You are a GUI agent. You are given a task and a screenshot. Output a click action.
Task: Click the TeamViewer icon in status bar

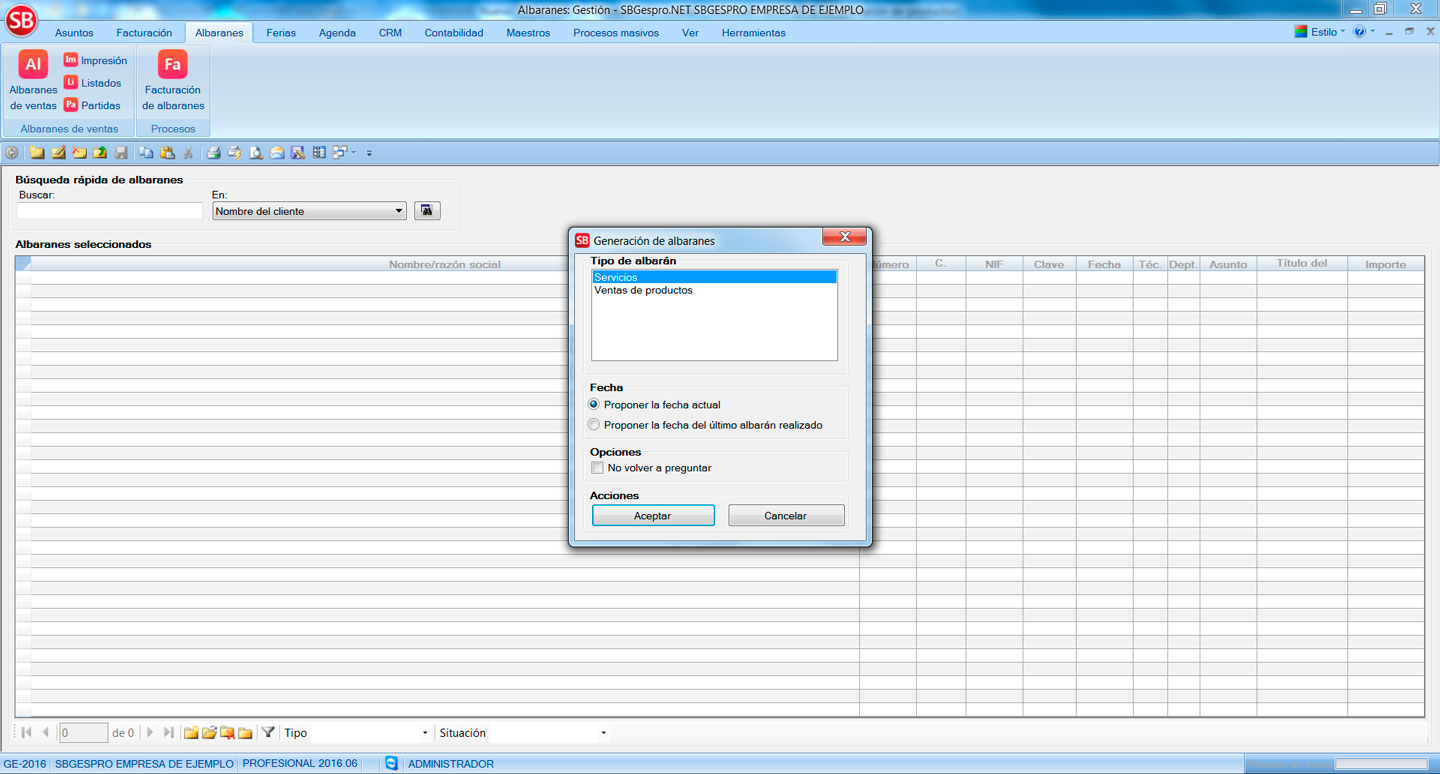(391, 763)
